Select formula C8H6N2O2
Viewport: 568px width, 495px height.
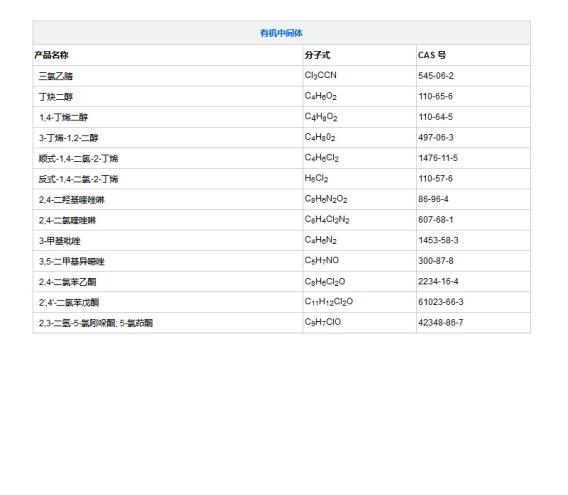[326, 199]
